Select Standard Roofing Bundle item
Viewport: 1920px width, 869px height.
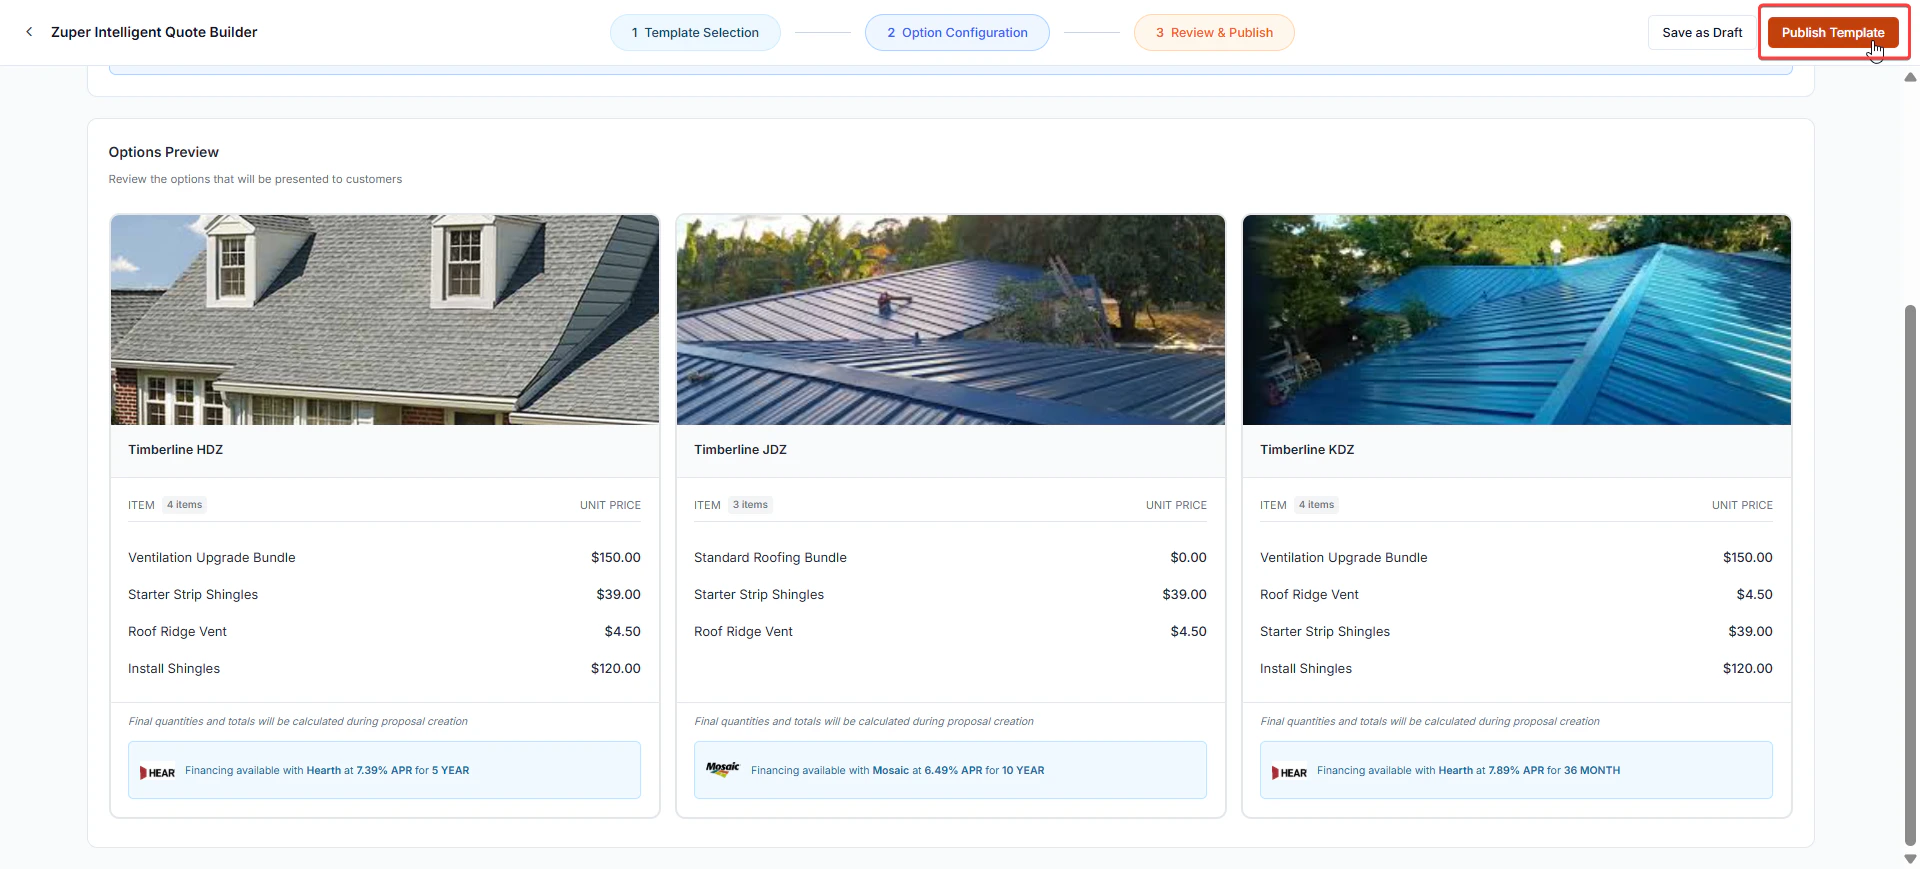(x=770, y=558)
